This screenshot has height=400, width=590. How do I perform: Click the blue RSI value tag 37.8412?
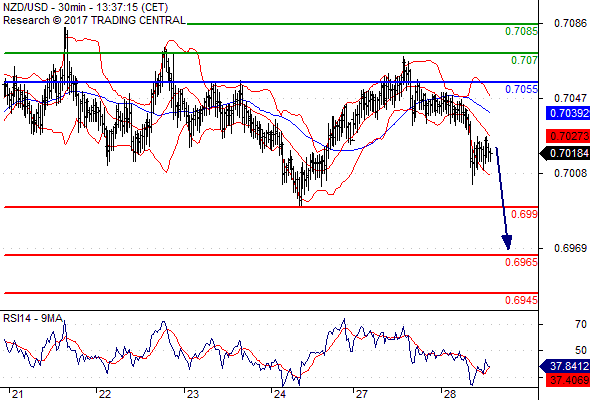pyautogui.click(x=566, y=366)
